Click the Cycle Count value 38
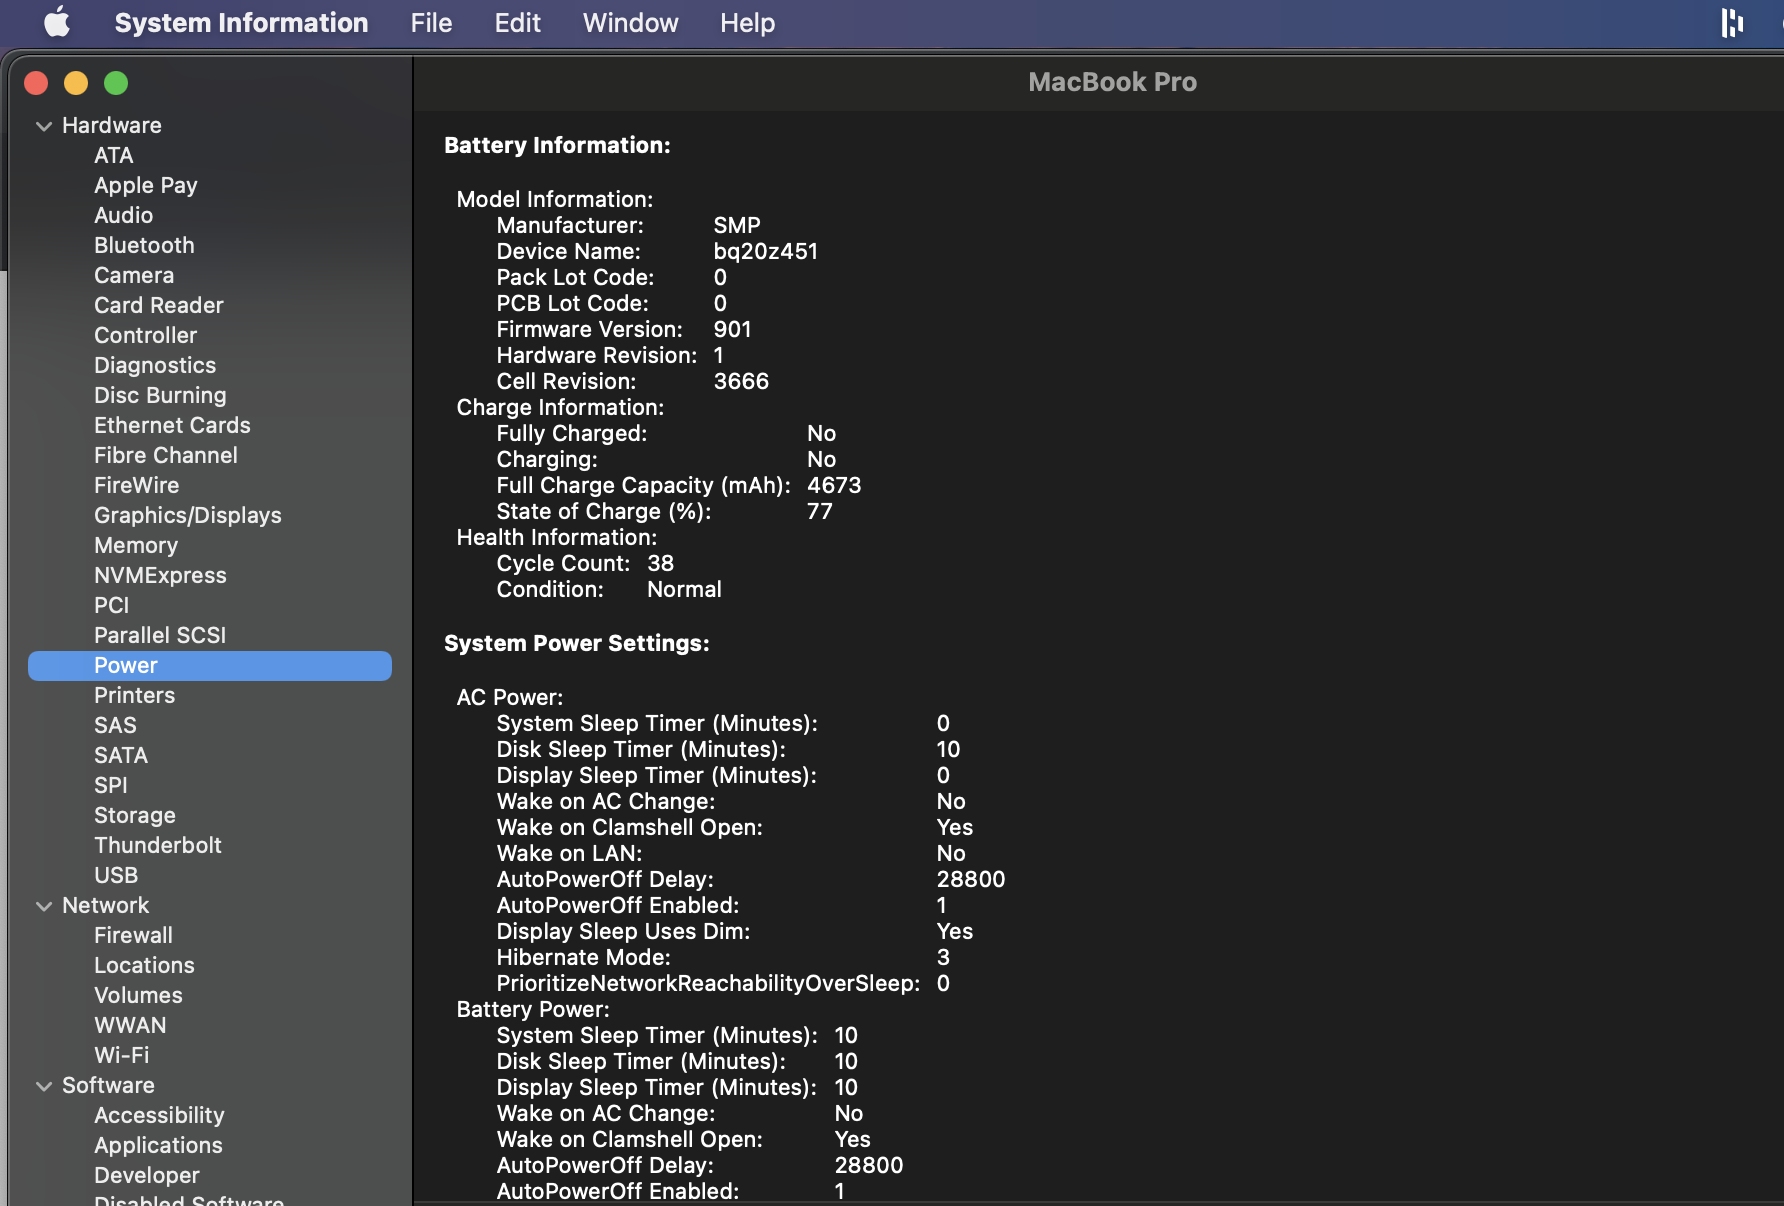The image size is (1784, 1206). [660, 563]
